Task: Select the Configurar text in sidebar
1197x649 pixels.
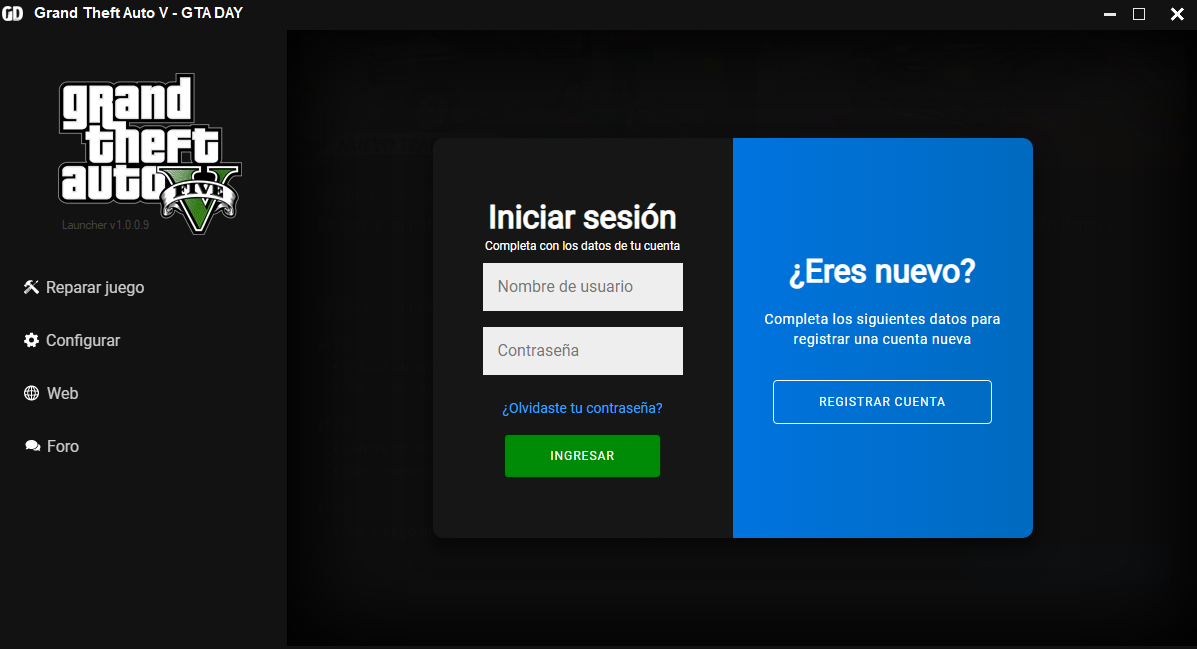Action: [x=83, y=341]
